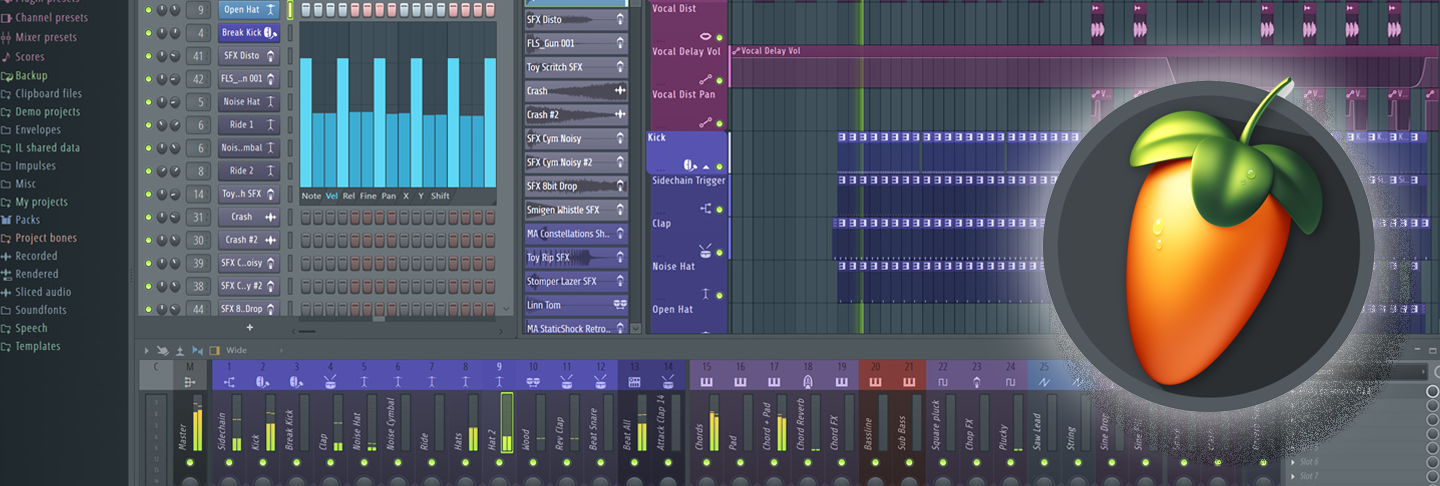Screen dimensions: 1440x486
Task: Mute the Clap playlist track via its green dot
Action: [x=719, y=253]
